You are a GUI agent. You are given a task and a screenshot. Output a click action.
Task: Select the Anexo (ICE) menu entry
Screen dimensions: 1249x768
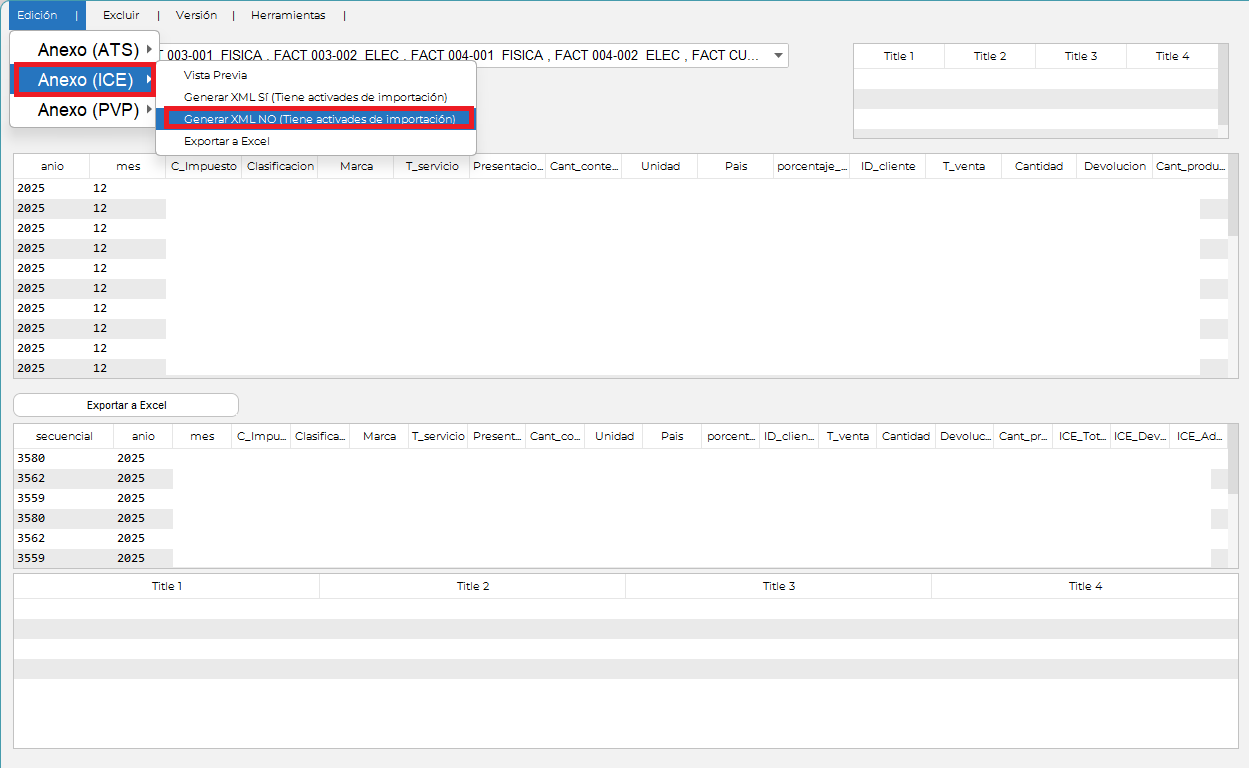[x=86, y=79]
